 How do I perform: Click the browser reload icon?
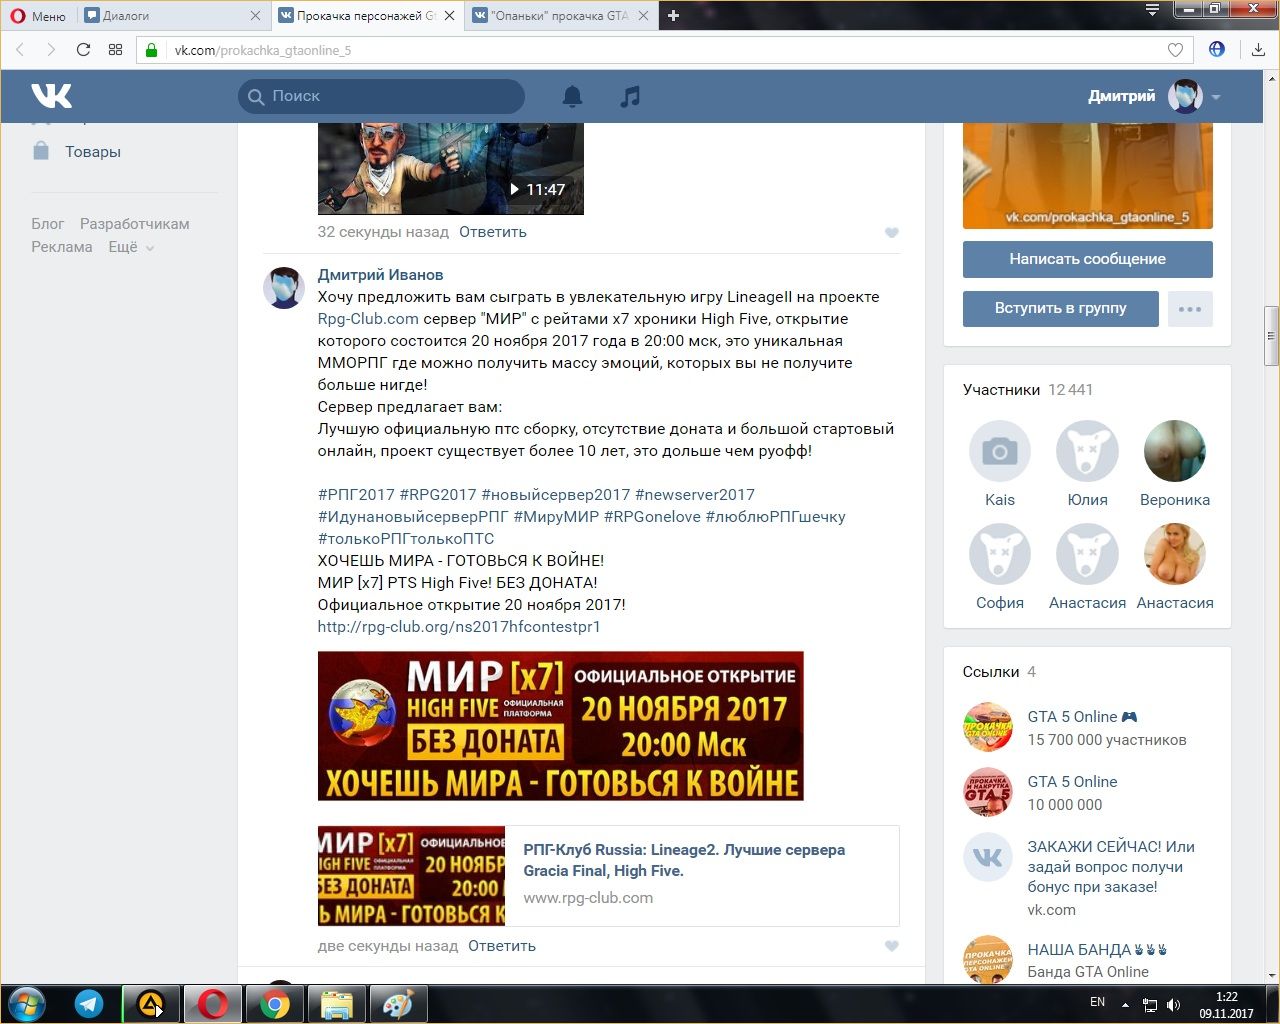pos(83,50)
